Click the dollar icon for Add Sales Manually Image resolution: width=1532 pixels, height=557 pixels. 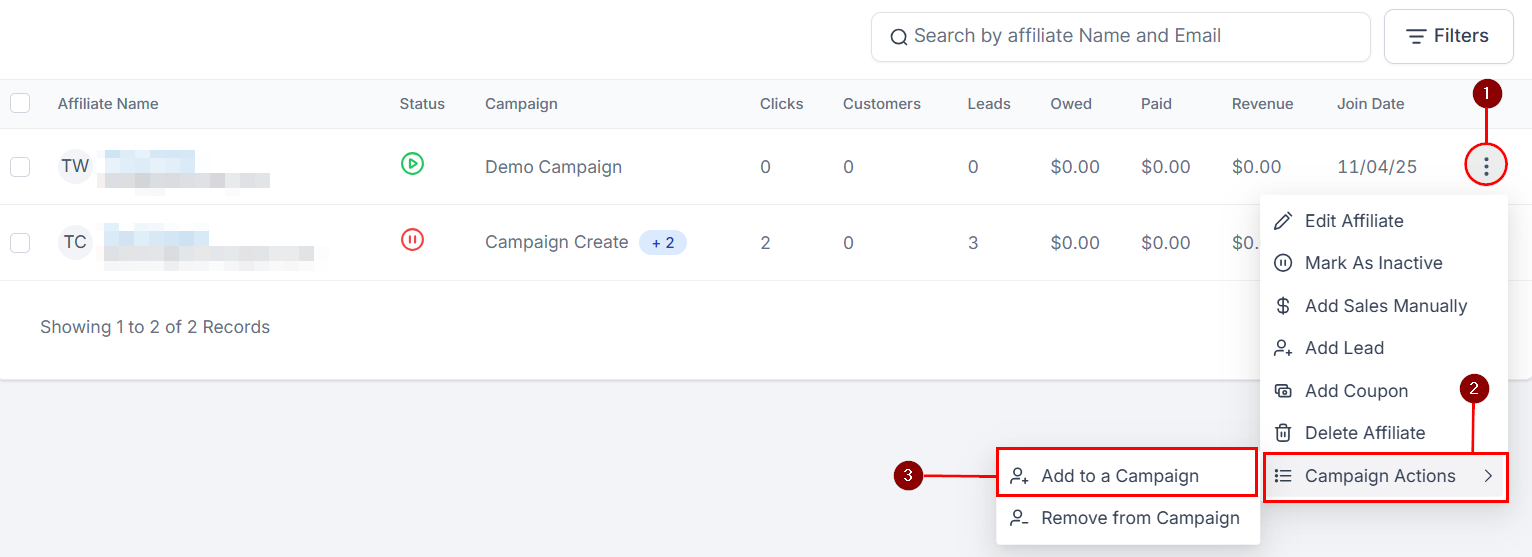(x=1282, y=306)
